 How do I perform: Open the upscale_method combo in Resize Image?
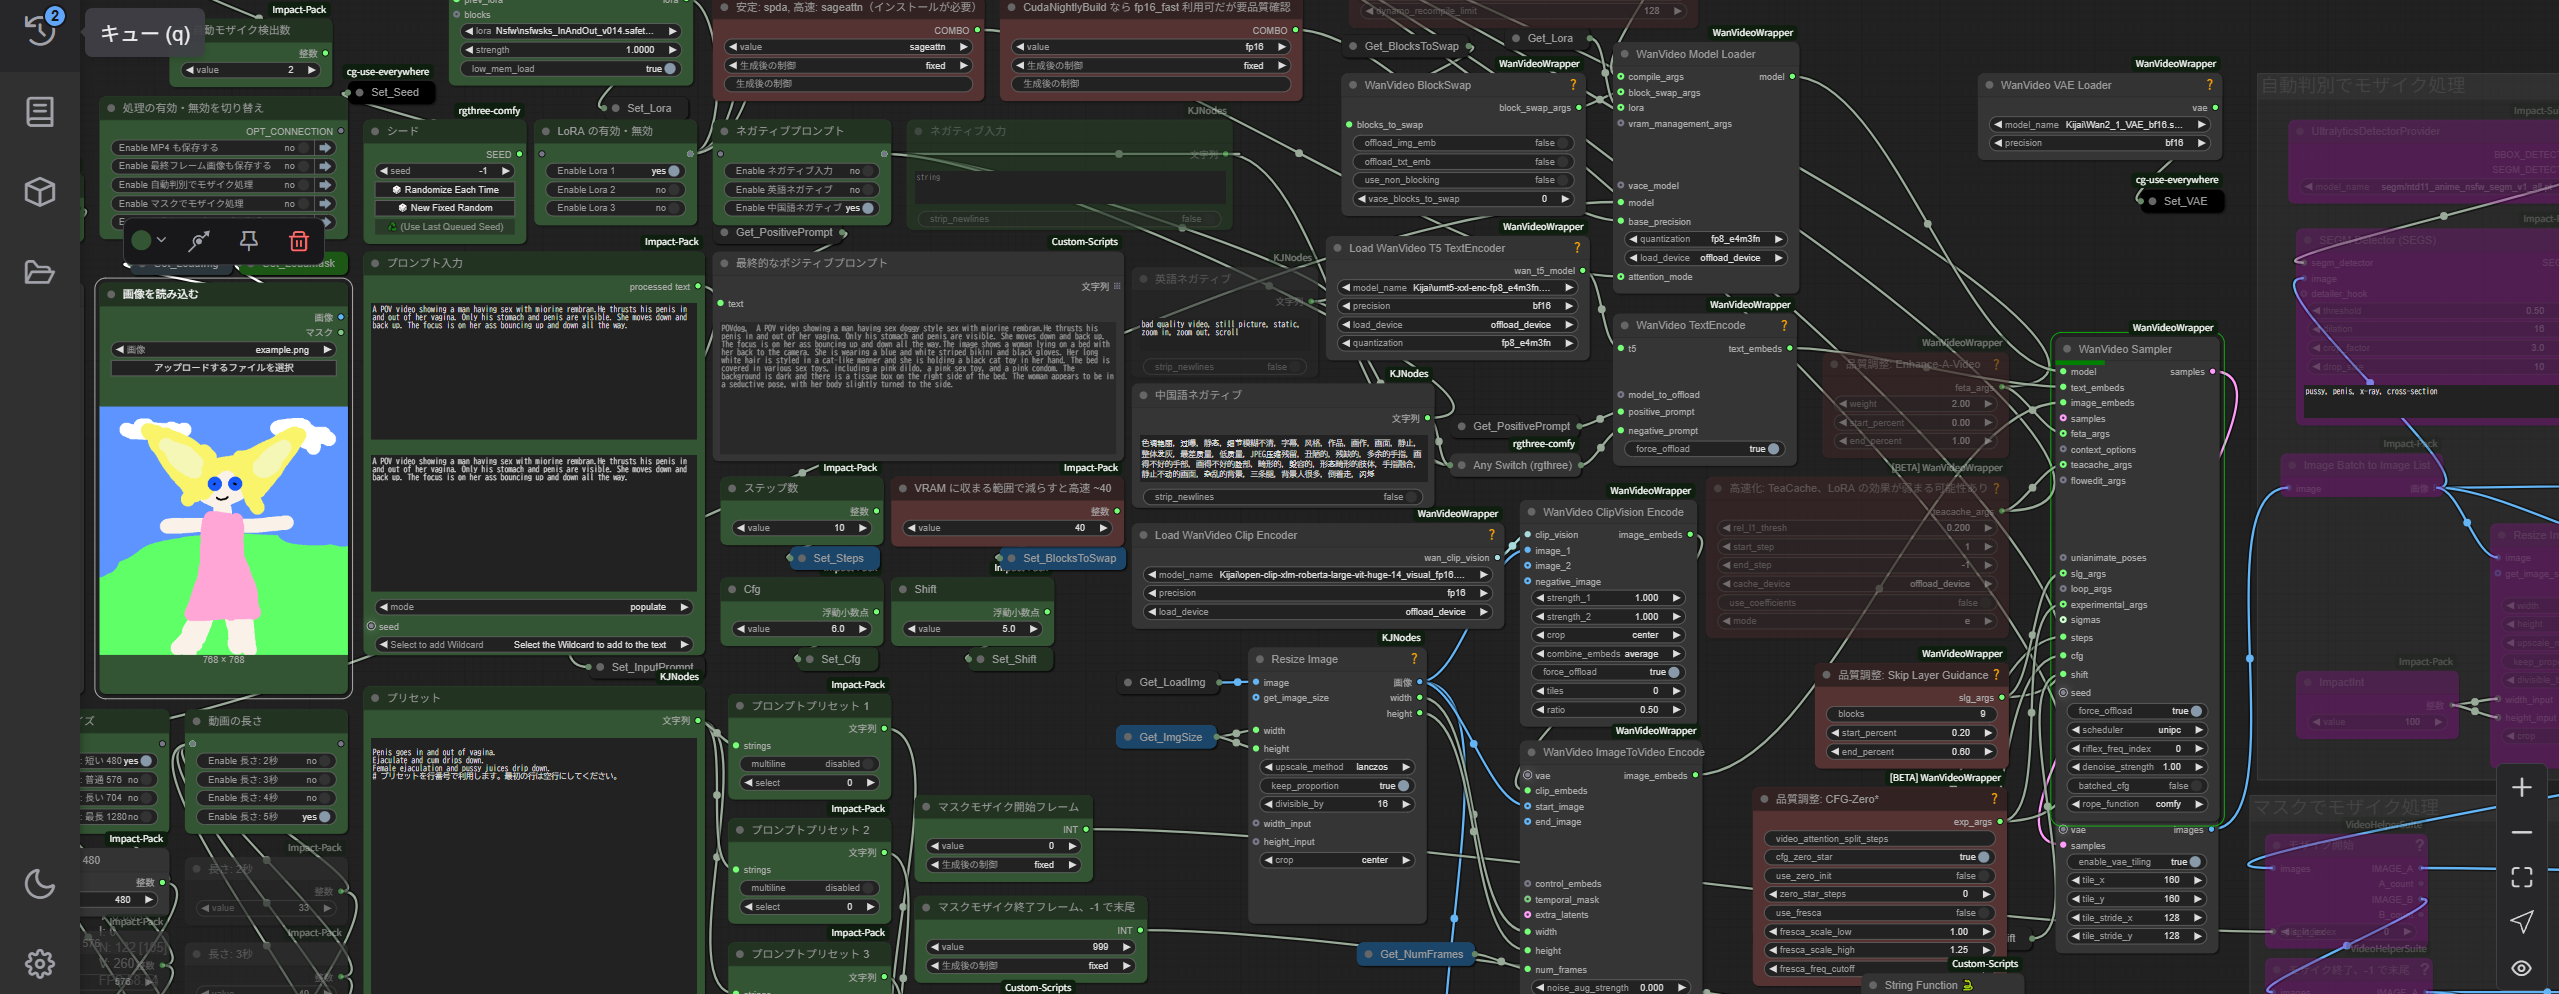tap(1337, 767)
